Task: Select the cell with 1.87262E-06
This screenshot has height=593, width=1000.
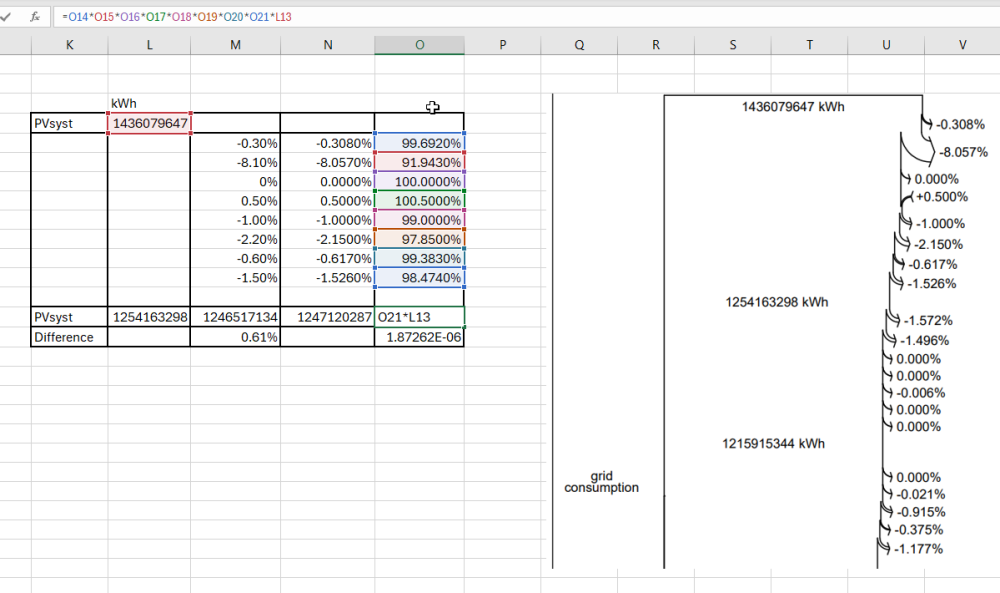Action: (419, 337)
